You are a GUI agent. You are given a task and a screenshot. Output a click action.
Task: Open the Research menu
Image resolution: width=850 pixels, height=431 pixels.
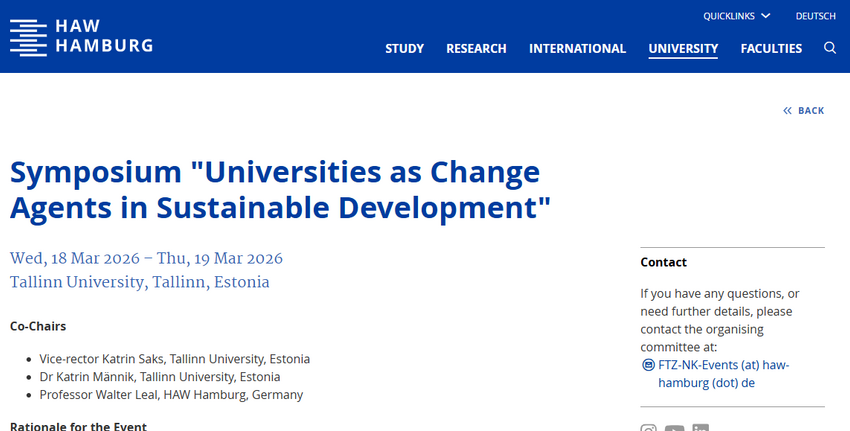coord(476,48)
